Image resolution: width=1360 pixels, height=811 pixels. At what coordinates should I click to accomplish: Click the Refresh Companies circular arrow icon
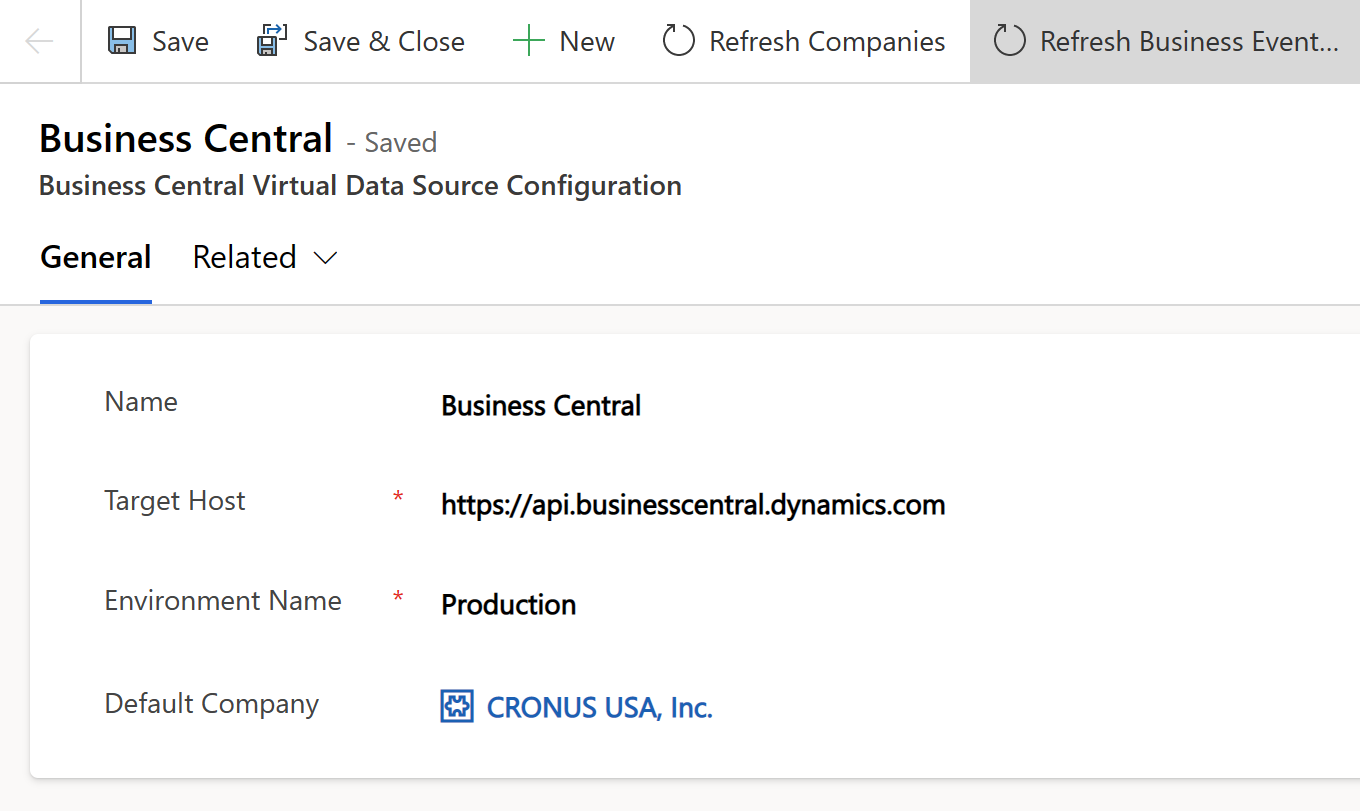(x=678, y=41)
